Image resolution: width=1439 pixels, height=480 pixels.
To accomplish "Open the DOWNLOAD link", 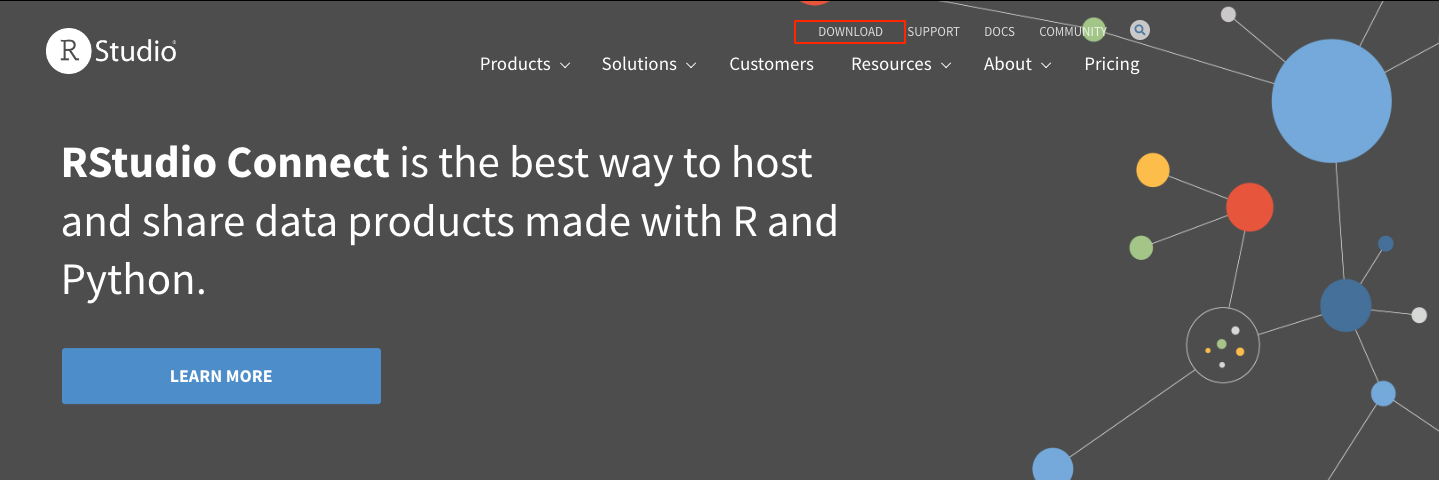I will [x=850, y=32].
